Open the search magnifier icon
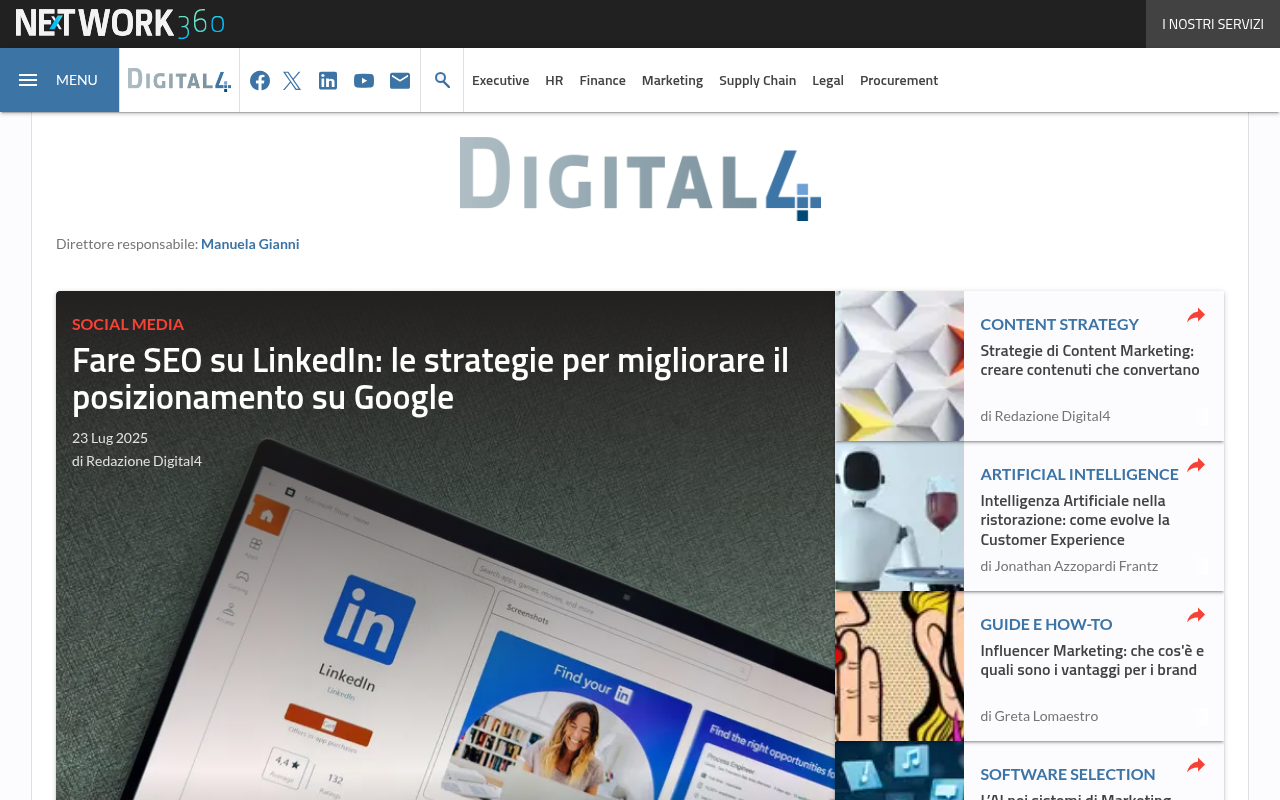Viewport: 1280px width, 800px height. tap(442, 80)
